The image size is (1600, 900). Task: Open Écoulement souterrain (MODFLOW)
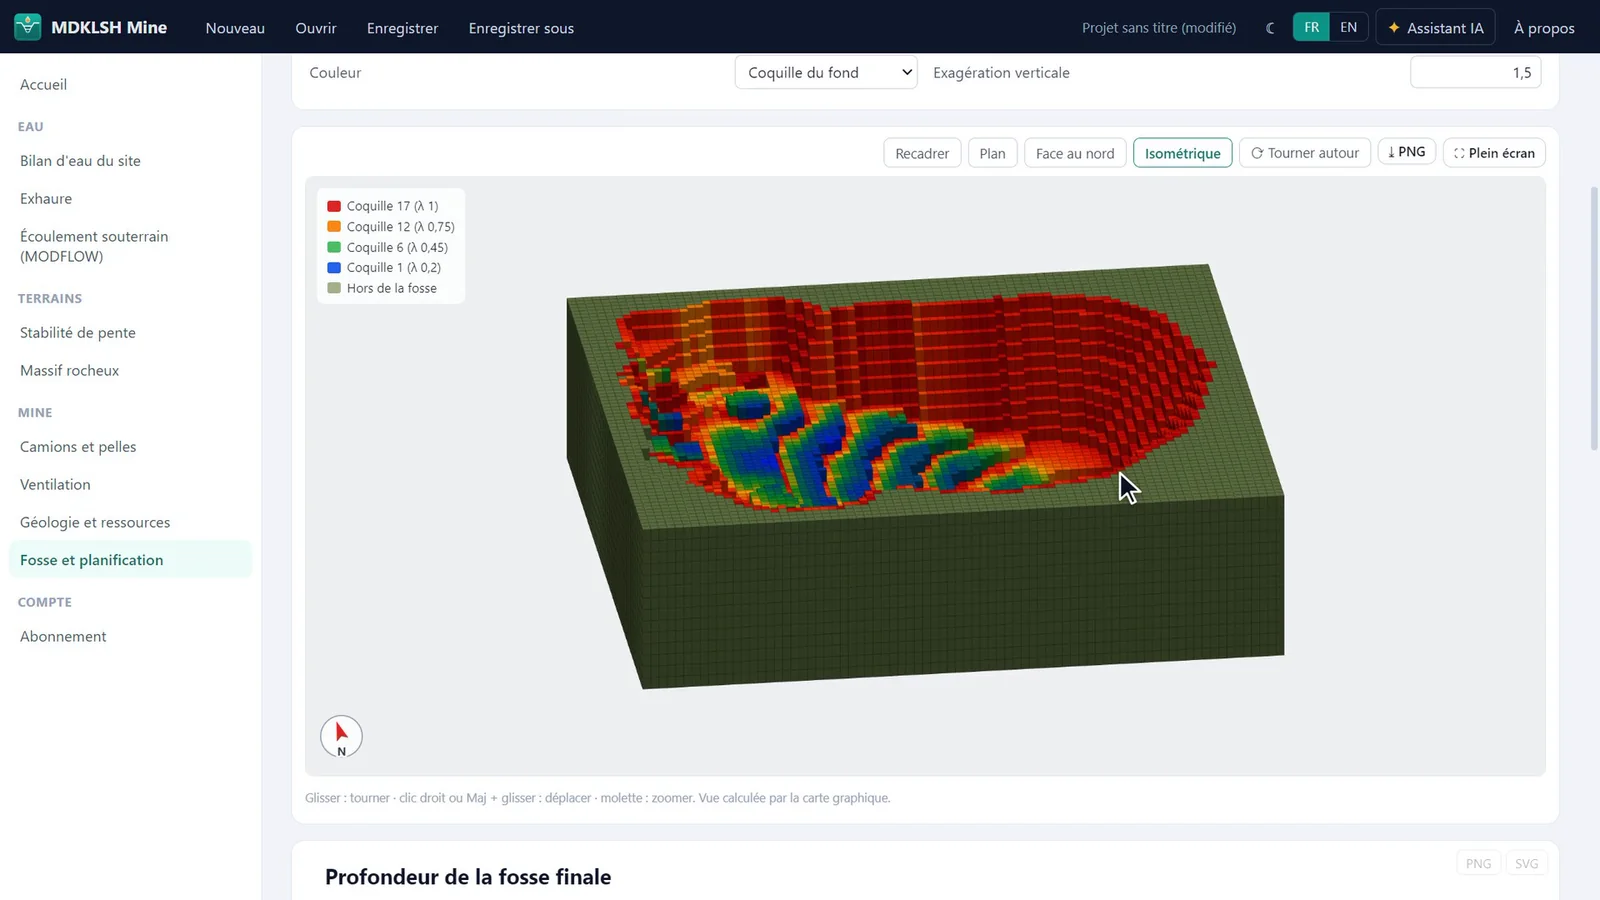pyautogui.click(x=130, y=246)
